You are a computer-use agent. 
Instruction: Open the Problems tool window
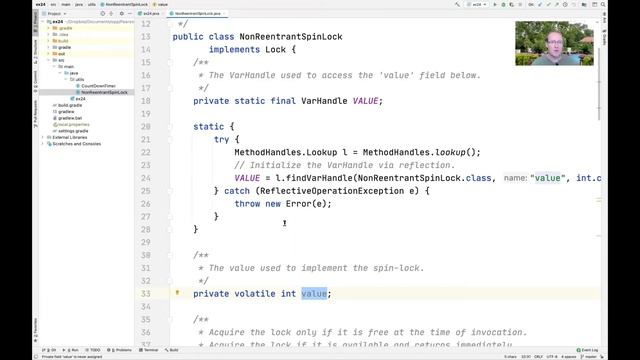[x=119, y=350]
